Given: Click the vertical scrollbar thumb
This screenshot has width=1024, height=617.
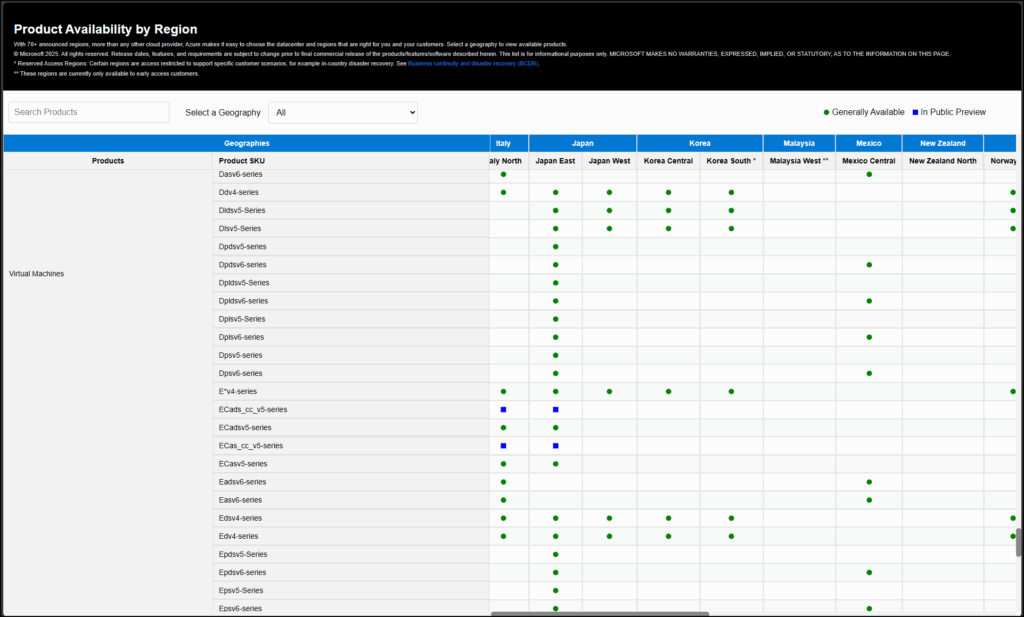Looking at the screenshot, I should (x=1018, y=542).
